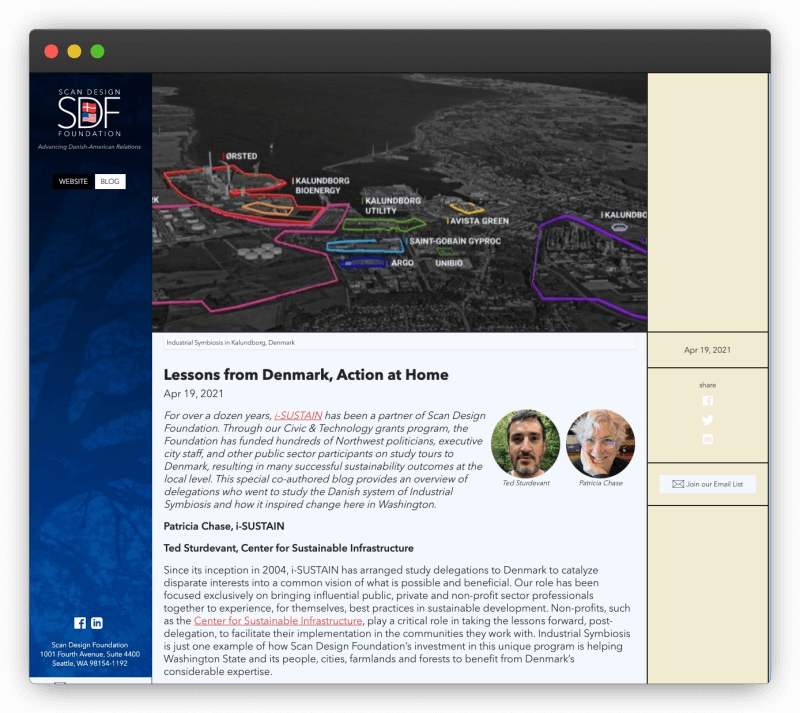Open the Facebook icon in the left sidebar
The image size is (800, 713).
point(80,623)
